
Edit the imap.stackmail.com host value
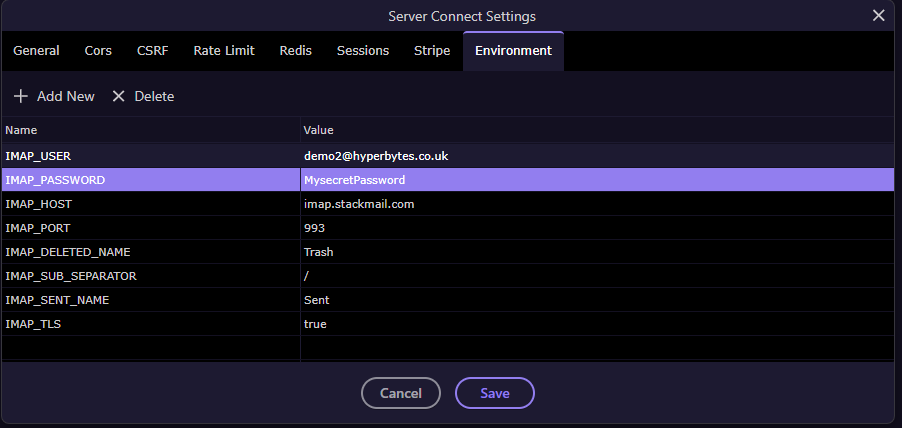[597, 204]
